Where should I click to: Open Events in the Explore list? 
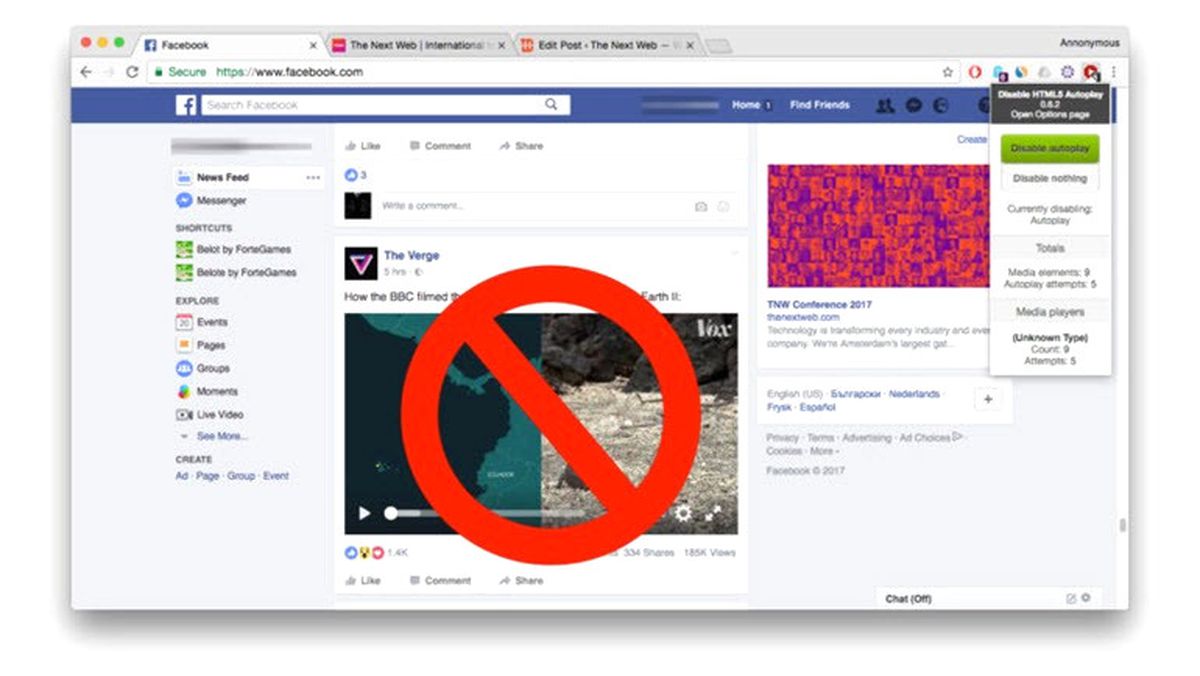coord(203,322)
